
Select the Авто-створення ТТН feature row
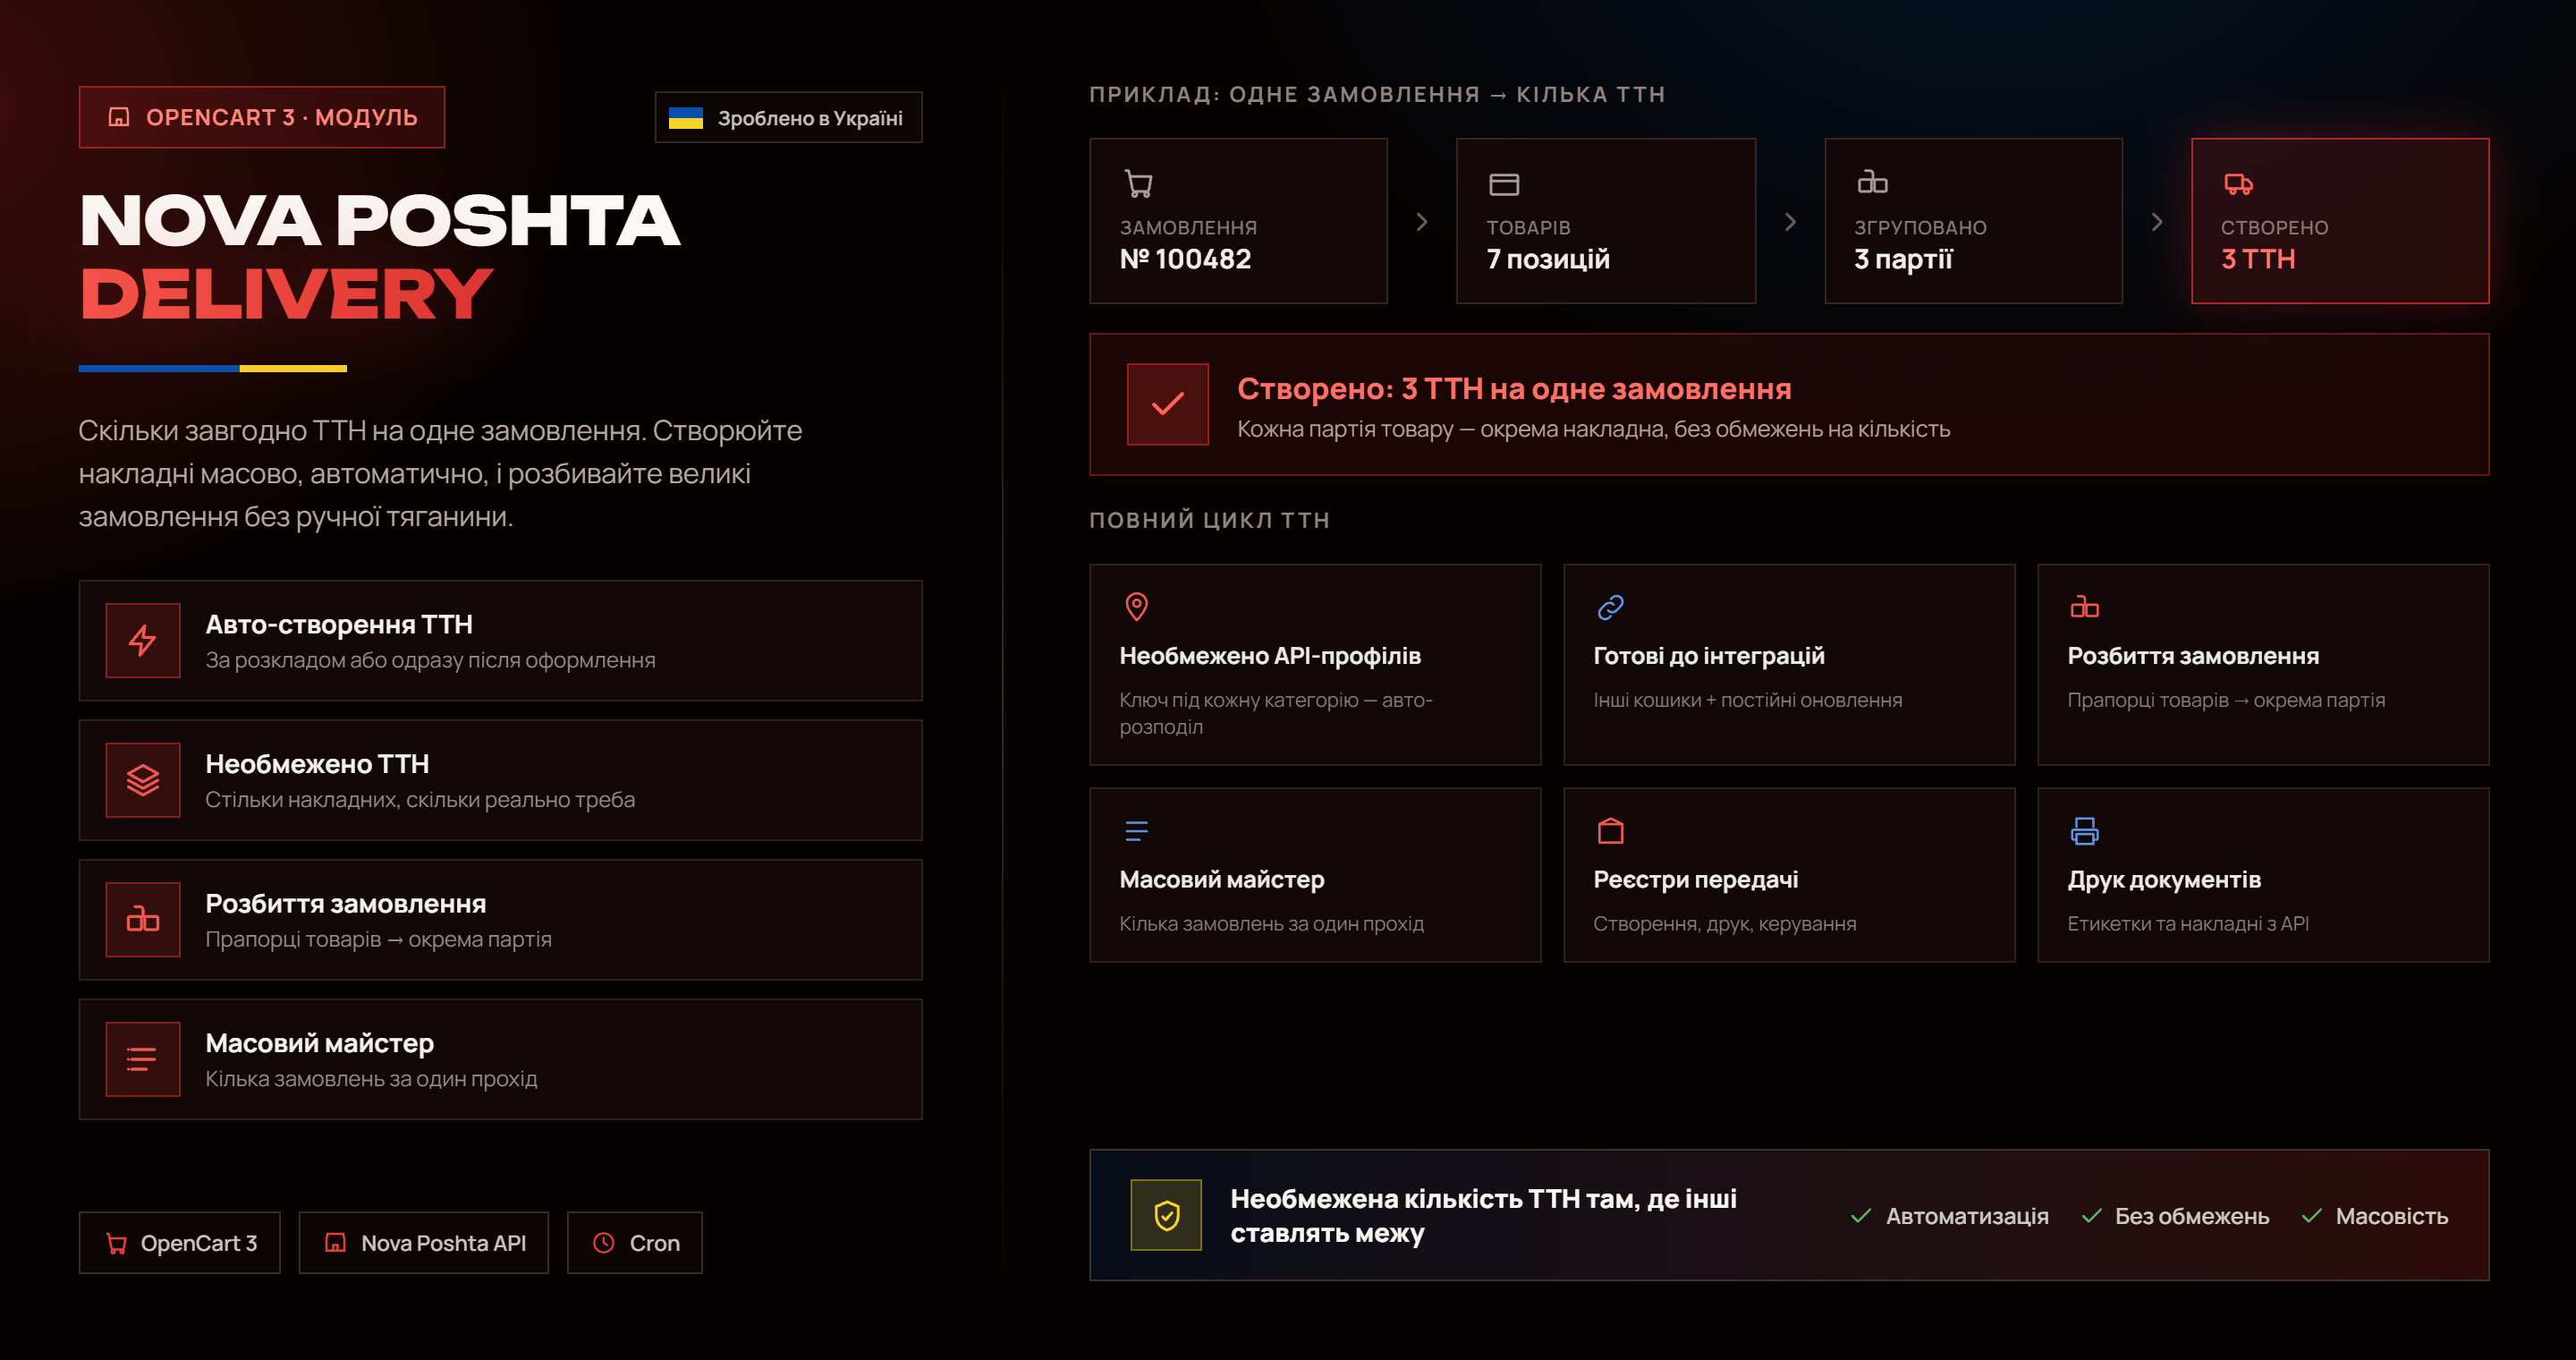tap(501, 640)
